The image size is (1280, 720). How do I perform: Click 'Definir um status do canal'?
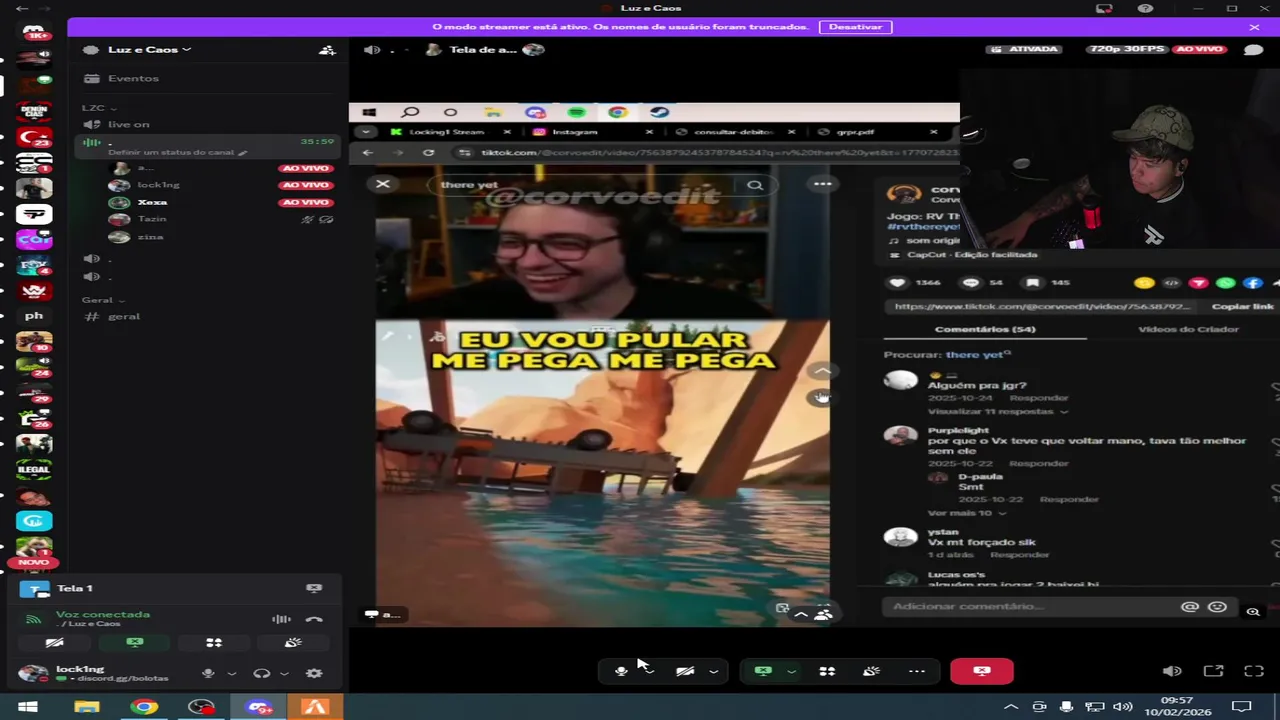[177, 153]
